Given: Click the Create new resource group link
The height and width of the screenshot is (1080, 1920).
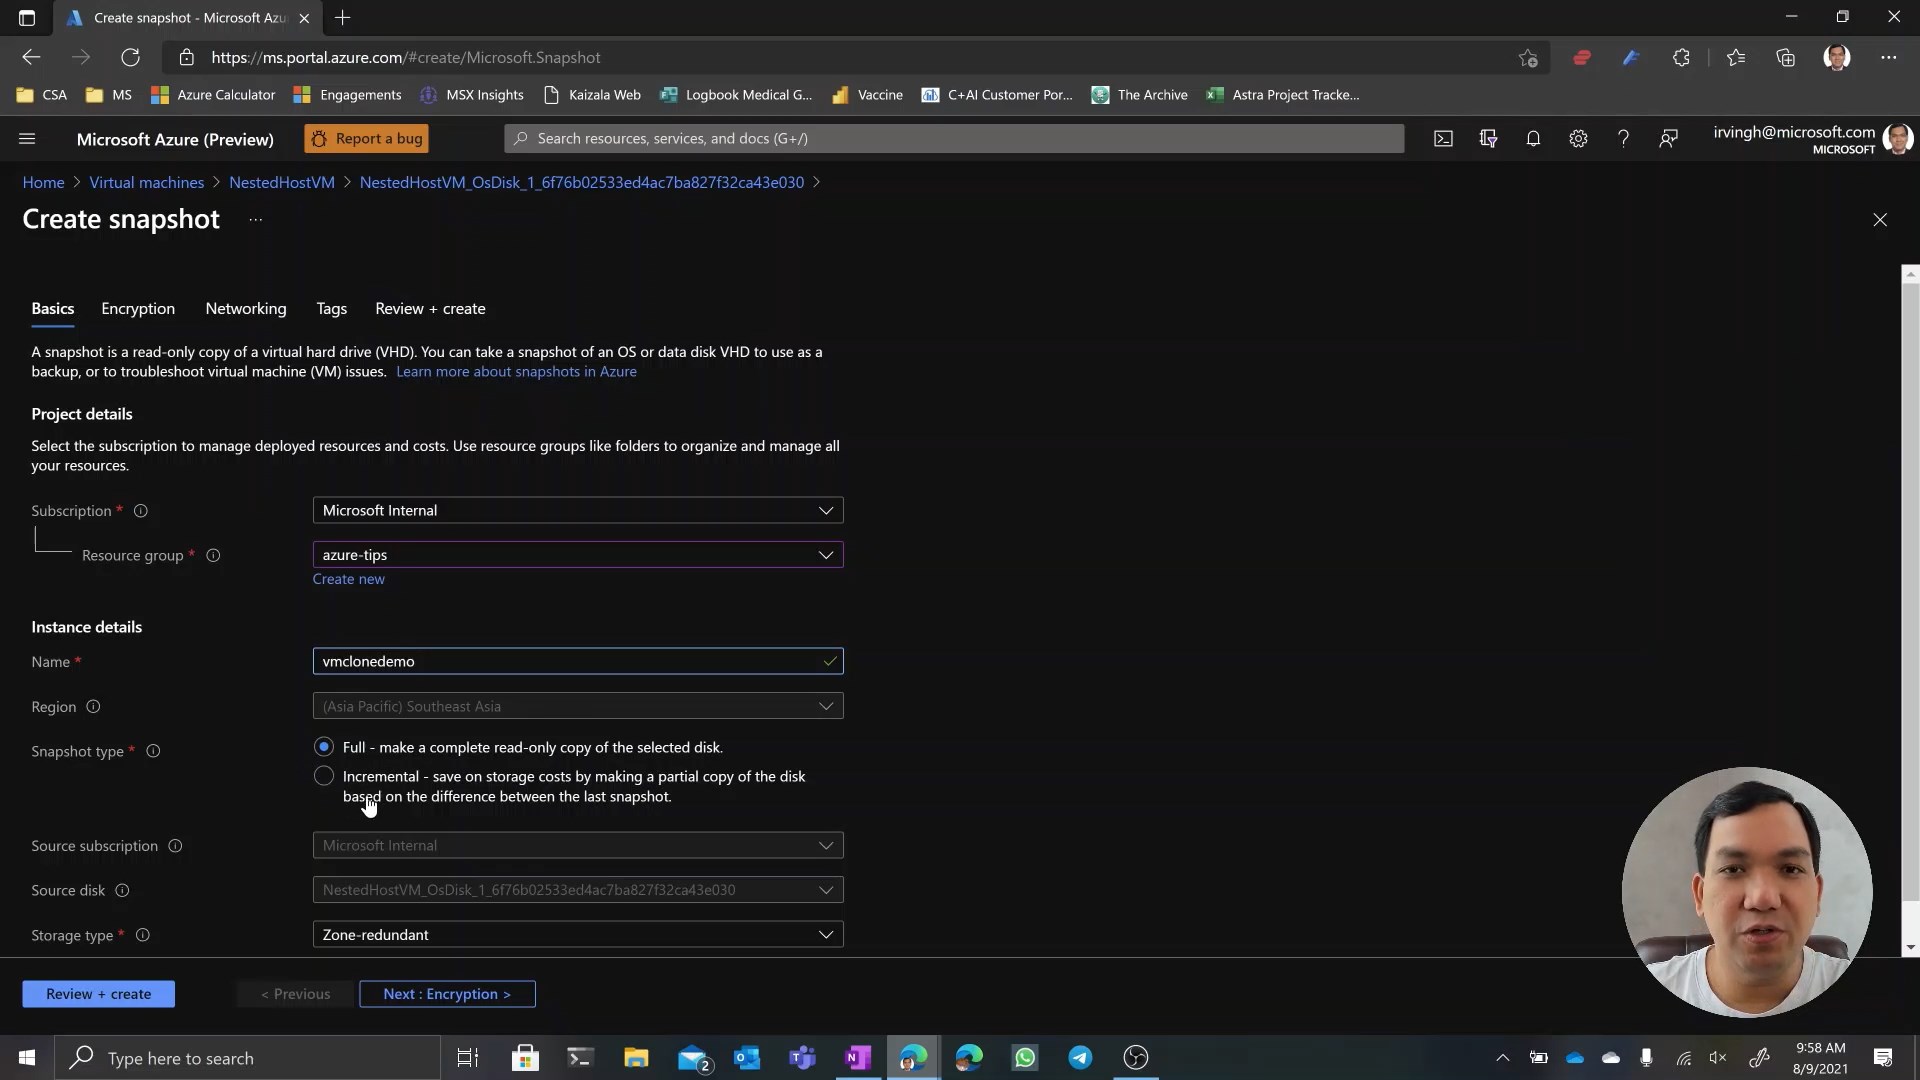Looking at the screenshot, I should coord(348,579).
